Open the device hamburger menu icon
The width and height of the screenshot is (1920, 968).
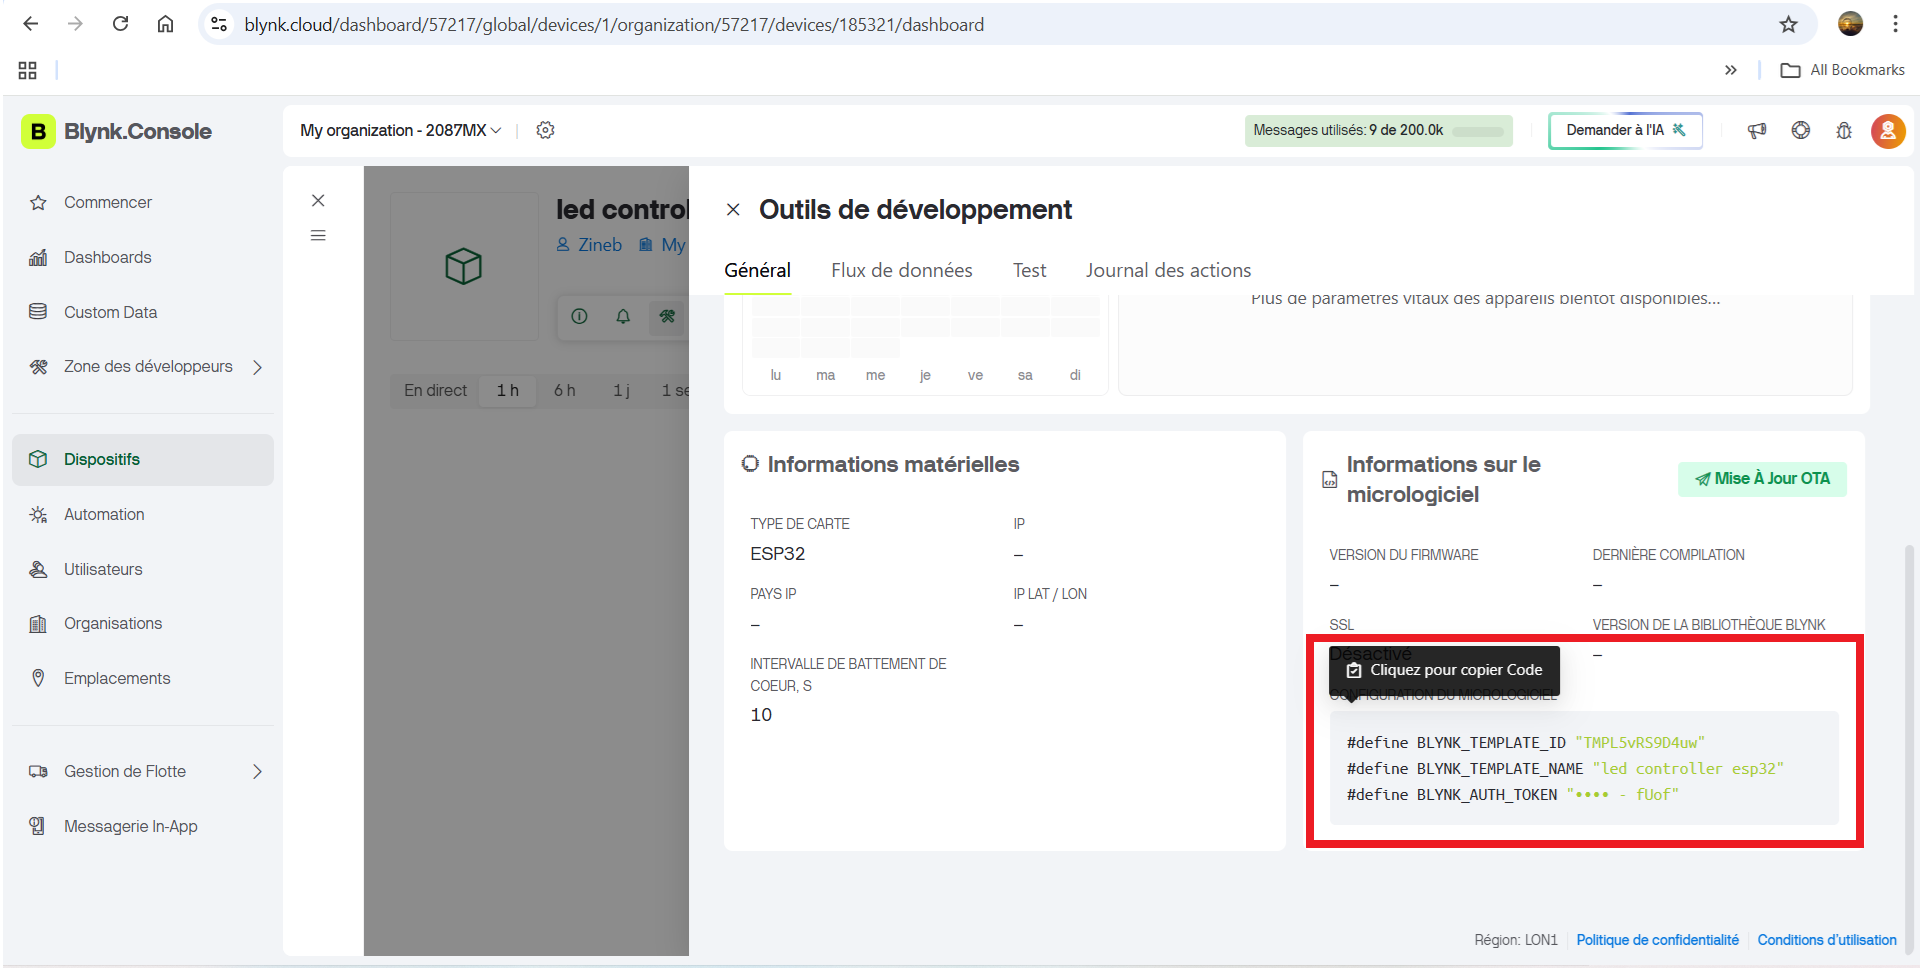[x=318, y=235]
